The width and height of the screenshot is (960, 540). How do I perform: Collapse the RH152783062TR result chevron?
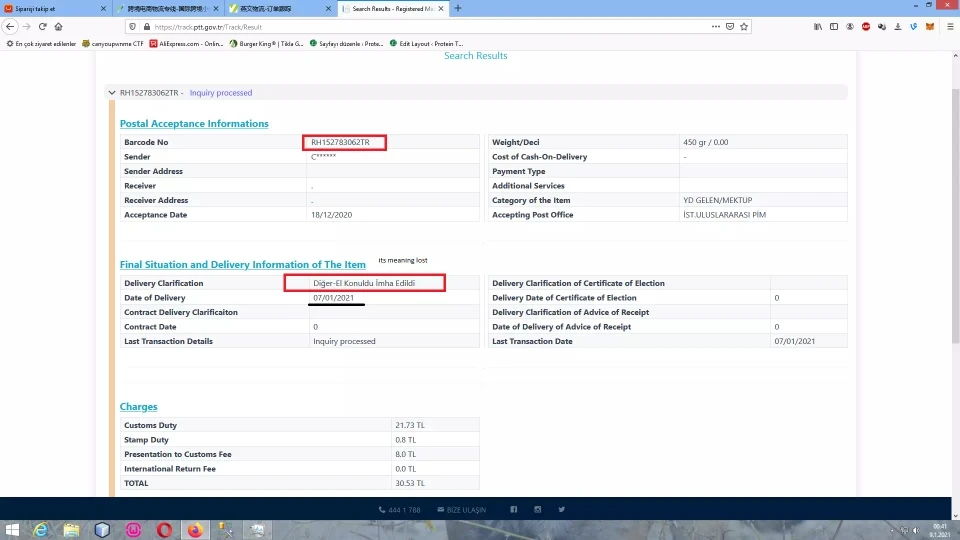click(x=111, y=92)
